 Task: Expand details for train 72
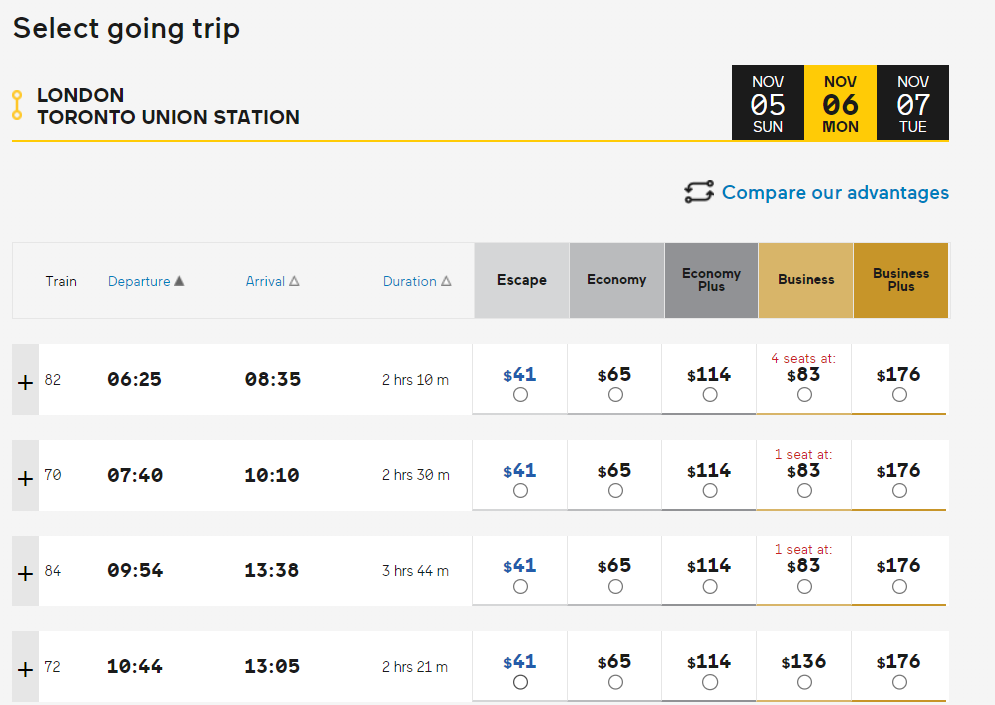click(26, 668)
